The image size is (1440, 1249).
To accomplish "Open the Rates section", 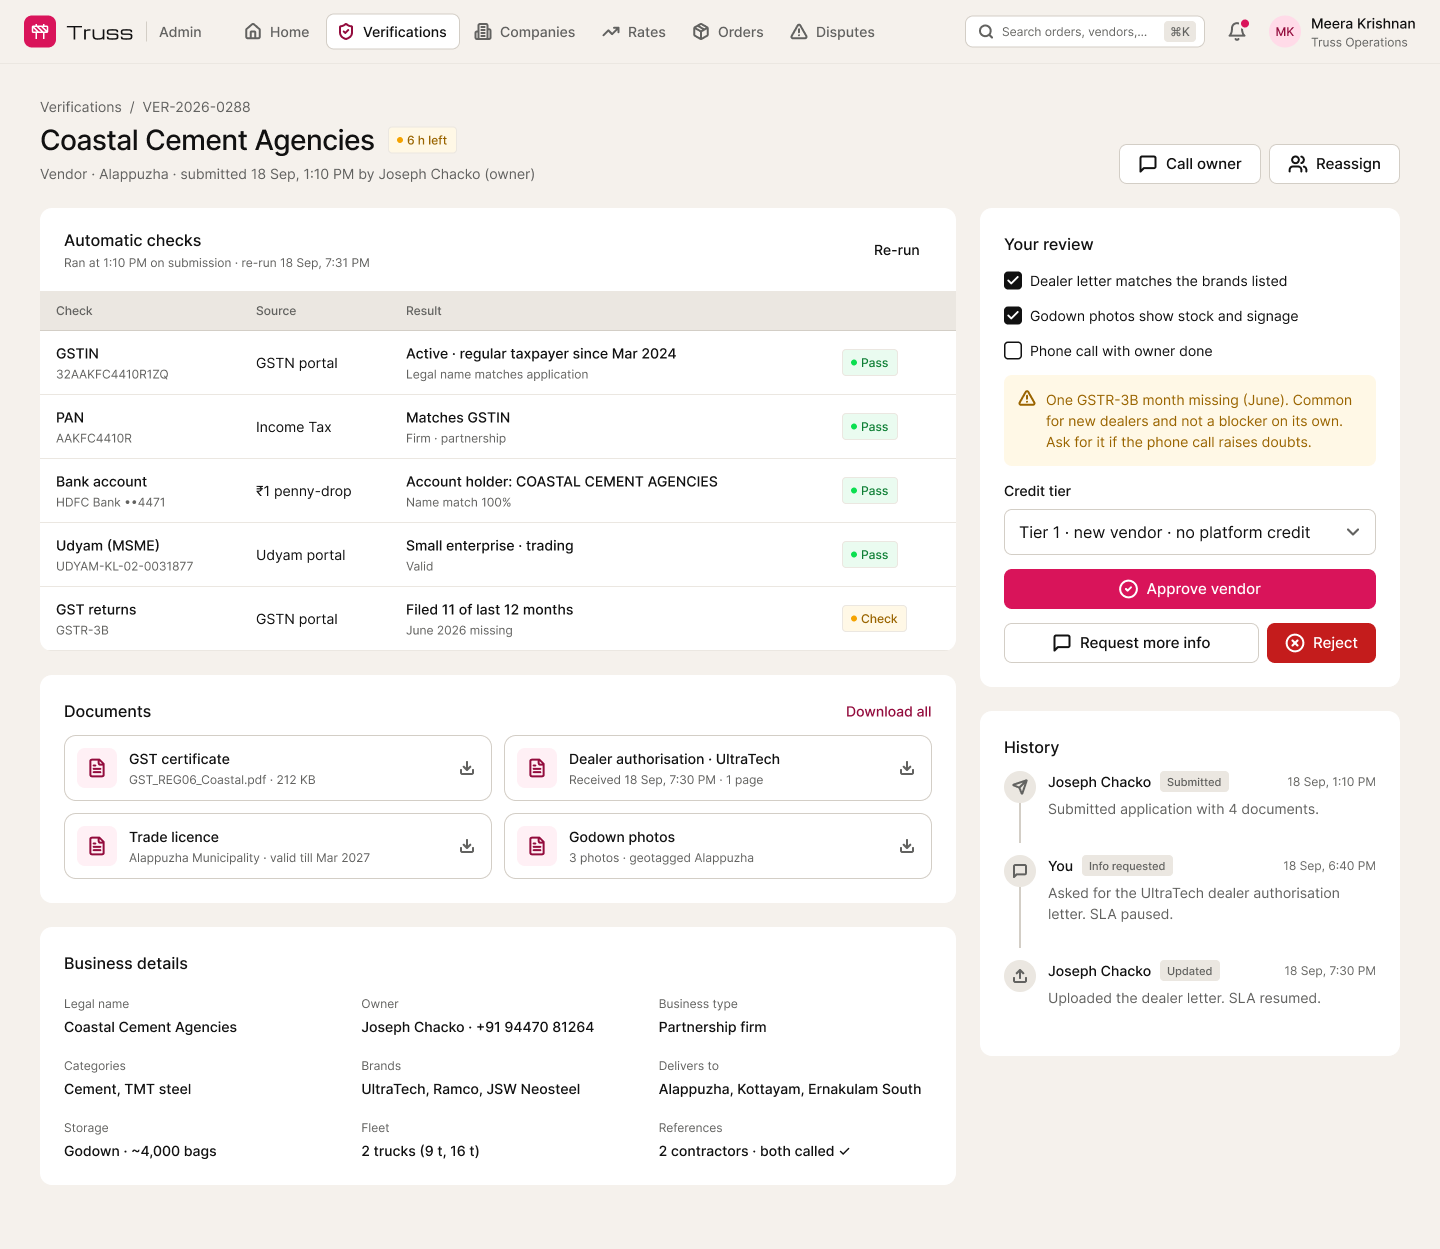I will [x=634, y=32].
